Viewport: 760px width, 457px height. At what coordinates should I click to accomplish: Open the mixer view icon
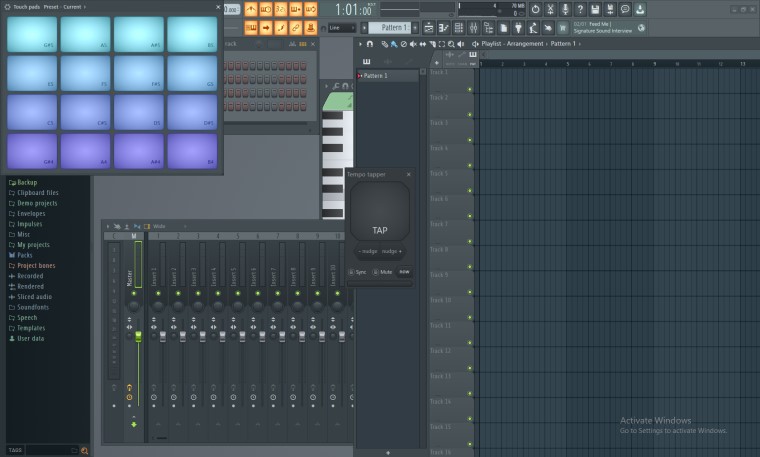point(474,28)
